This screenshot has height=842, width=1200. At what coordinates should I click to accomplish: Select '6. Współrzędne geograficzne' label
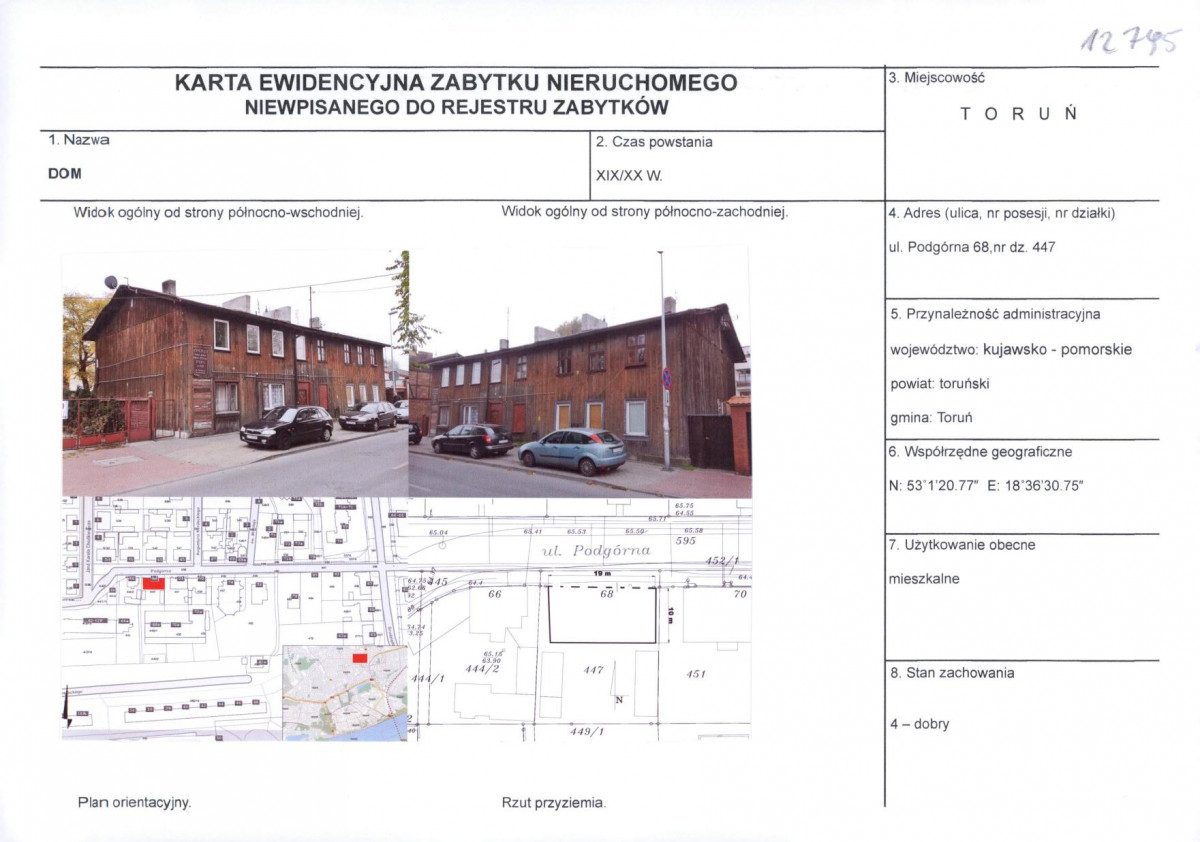(x=980, y=452)
